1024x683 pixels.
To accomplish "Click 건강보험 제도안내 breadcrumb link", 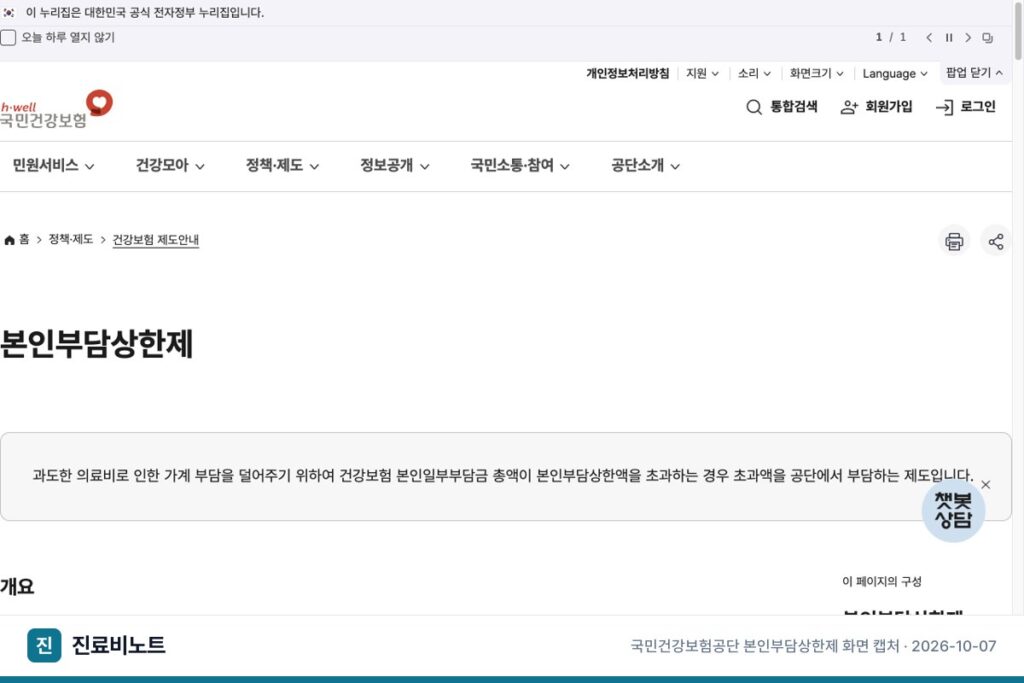I will (x=155, y=240).
